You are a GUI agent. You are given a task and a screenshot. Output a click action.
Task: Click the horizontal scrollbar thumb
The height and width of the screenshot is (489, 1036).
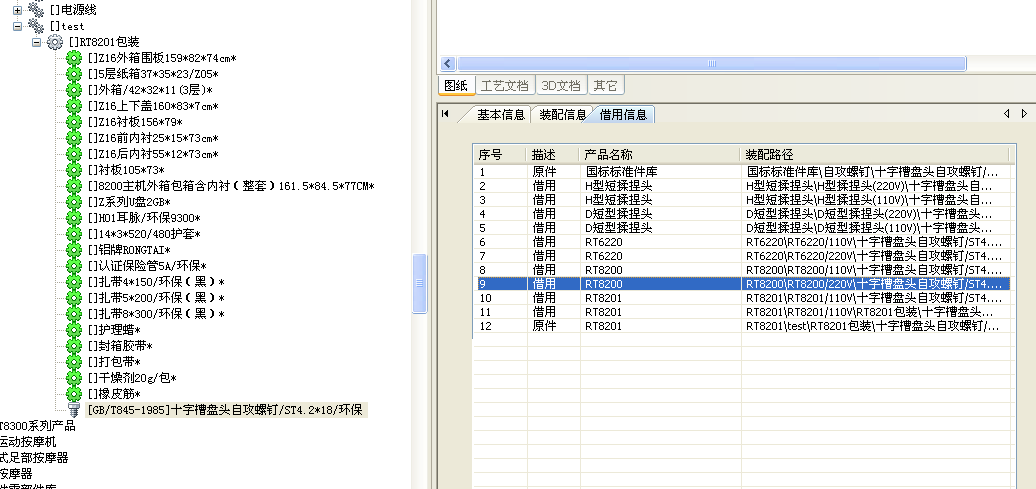(x=712, y=63)
